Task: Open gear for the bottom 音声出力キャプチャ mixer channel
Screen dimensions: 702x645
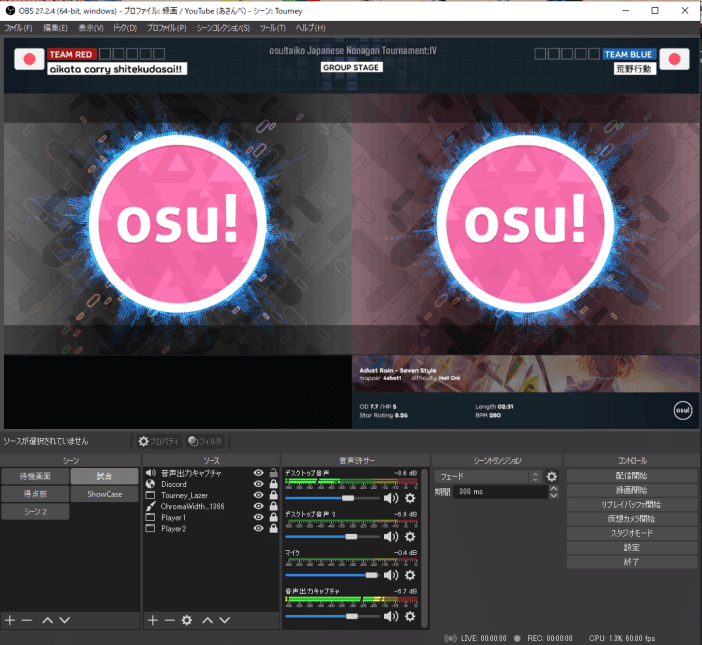Action: click(x=410, y=616)
